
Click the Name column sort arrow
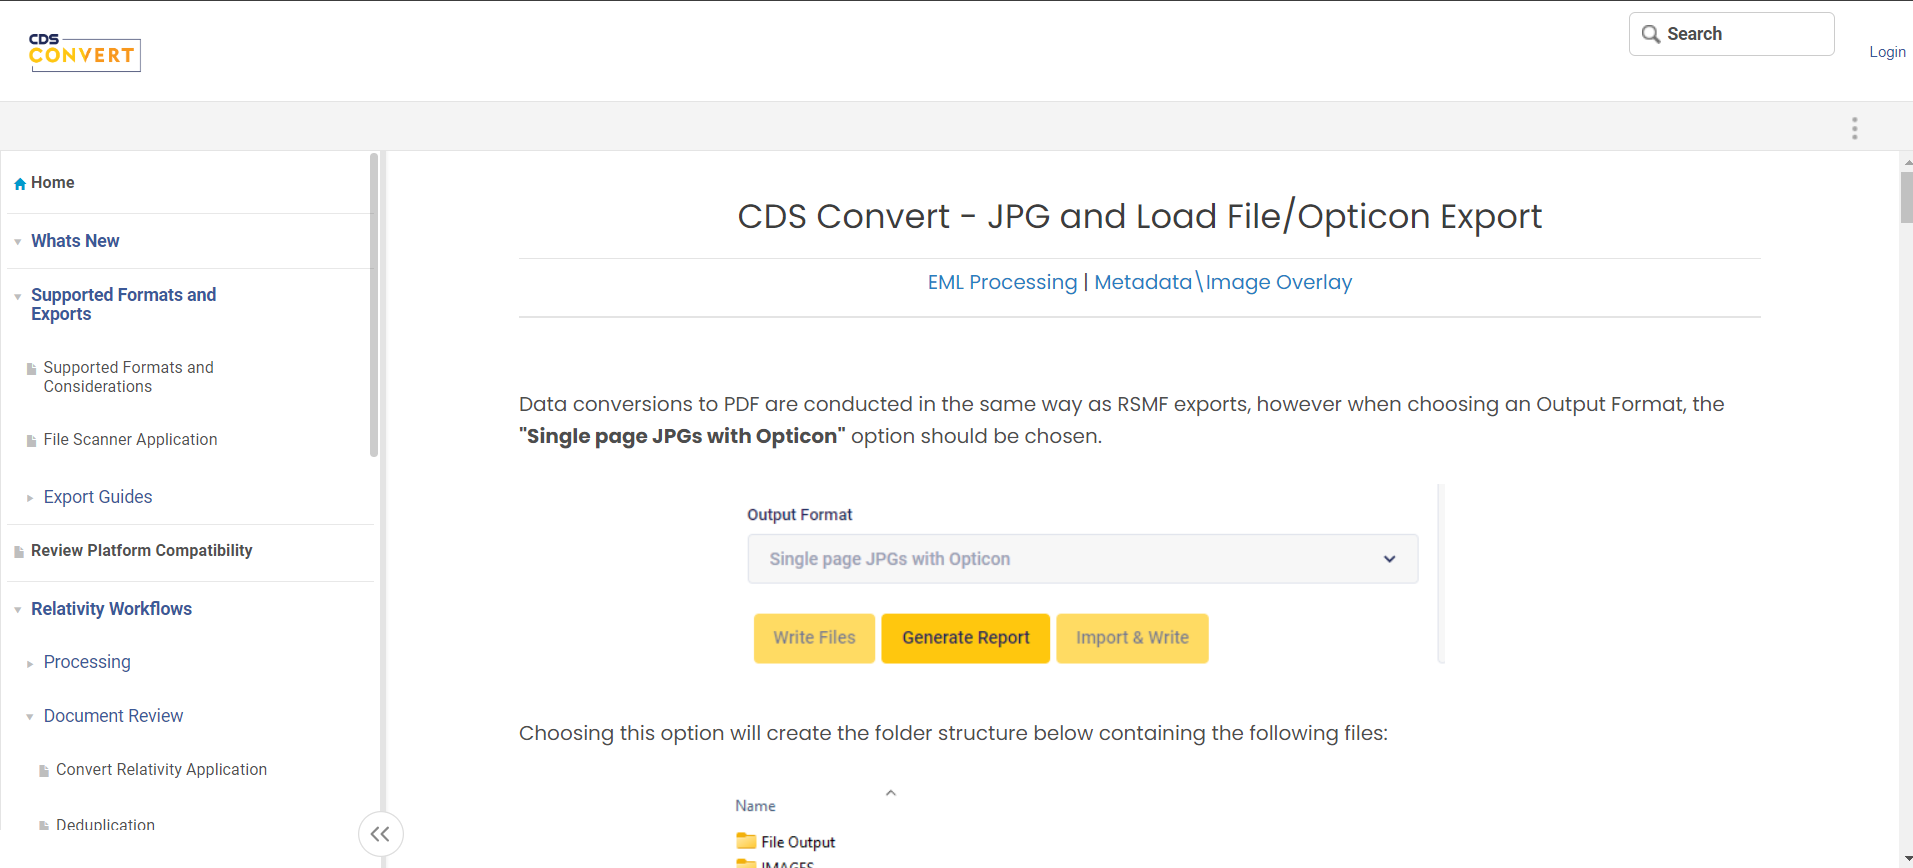pyautogui.click(x=891, y=793)
